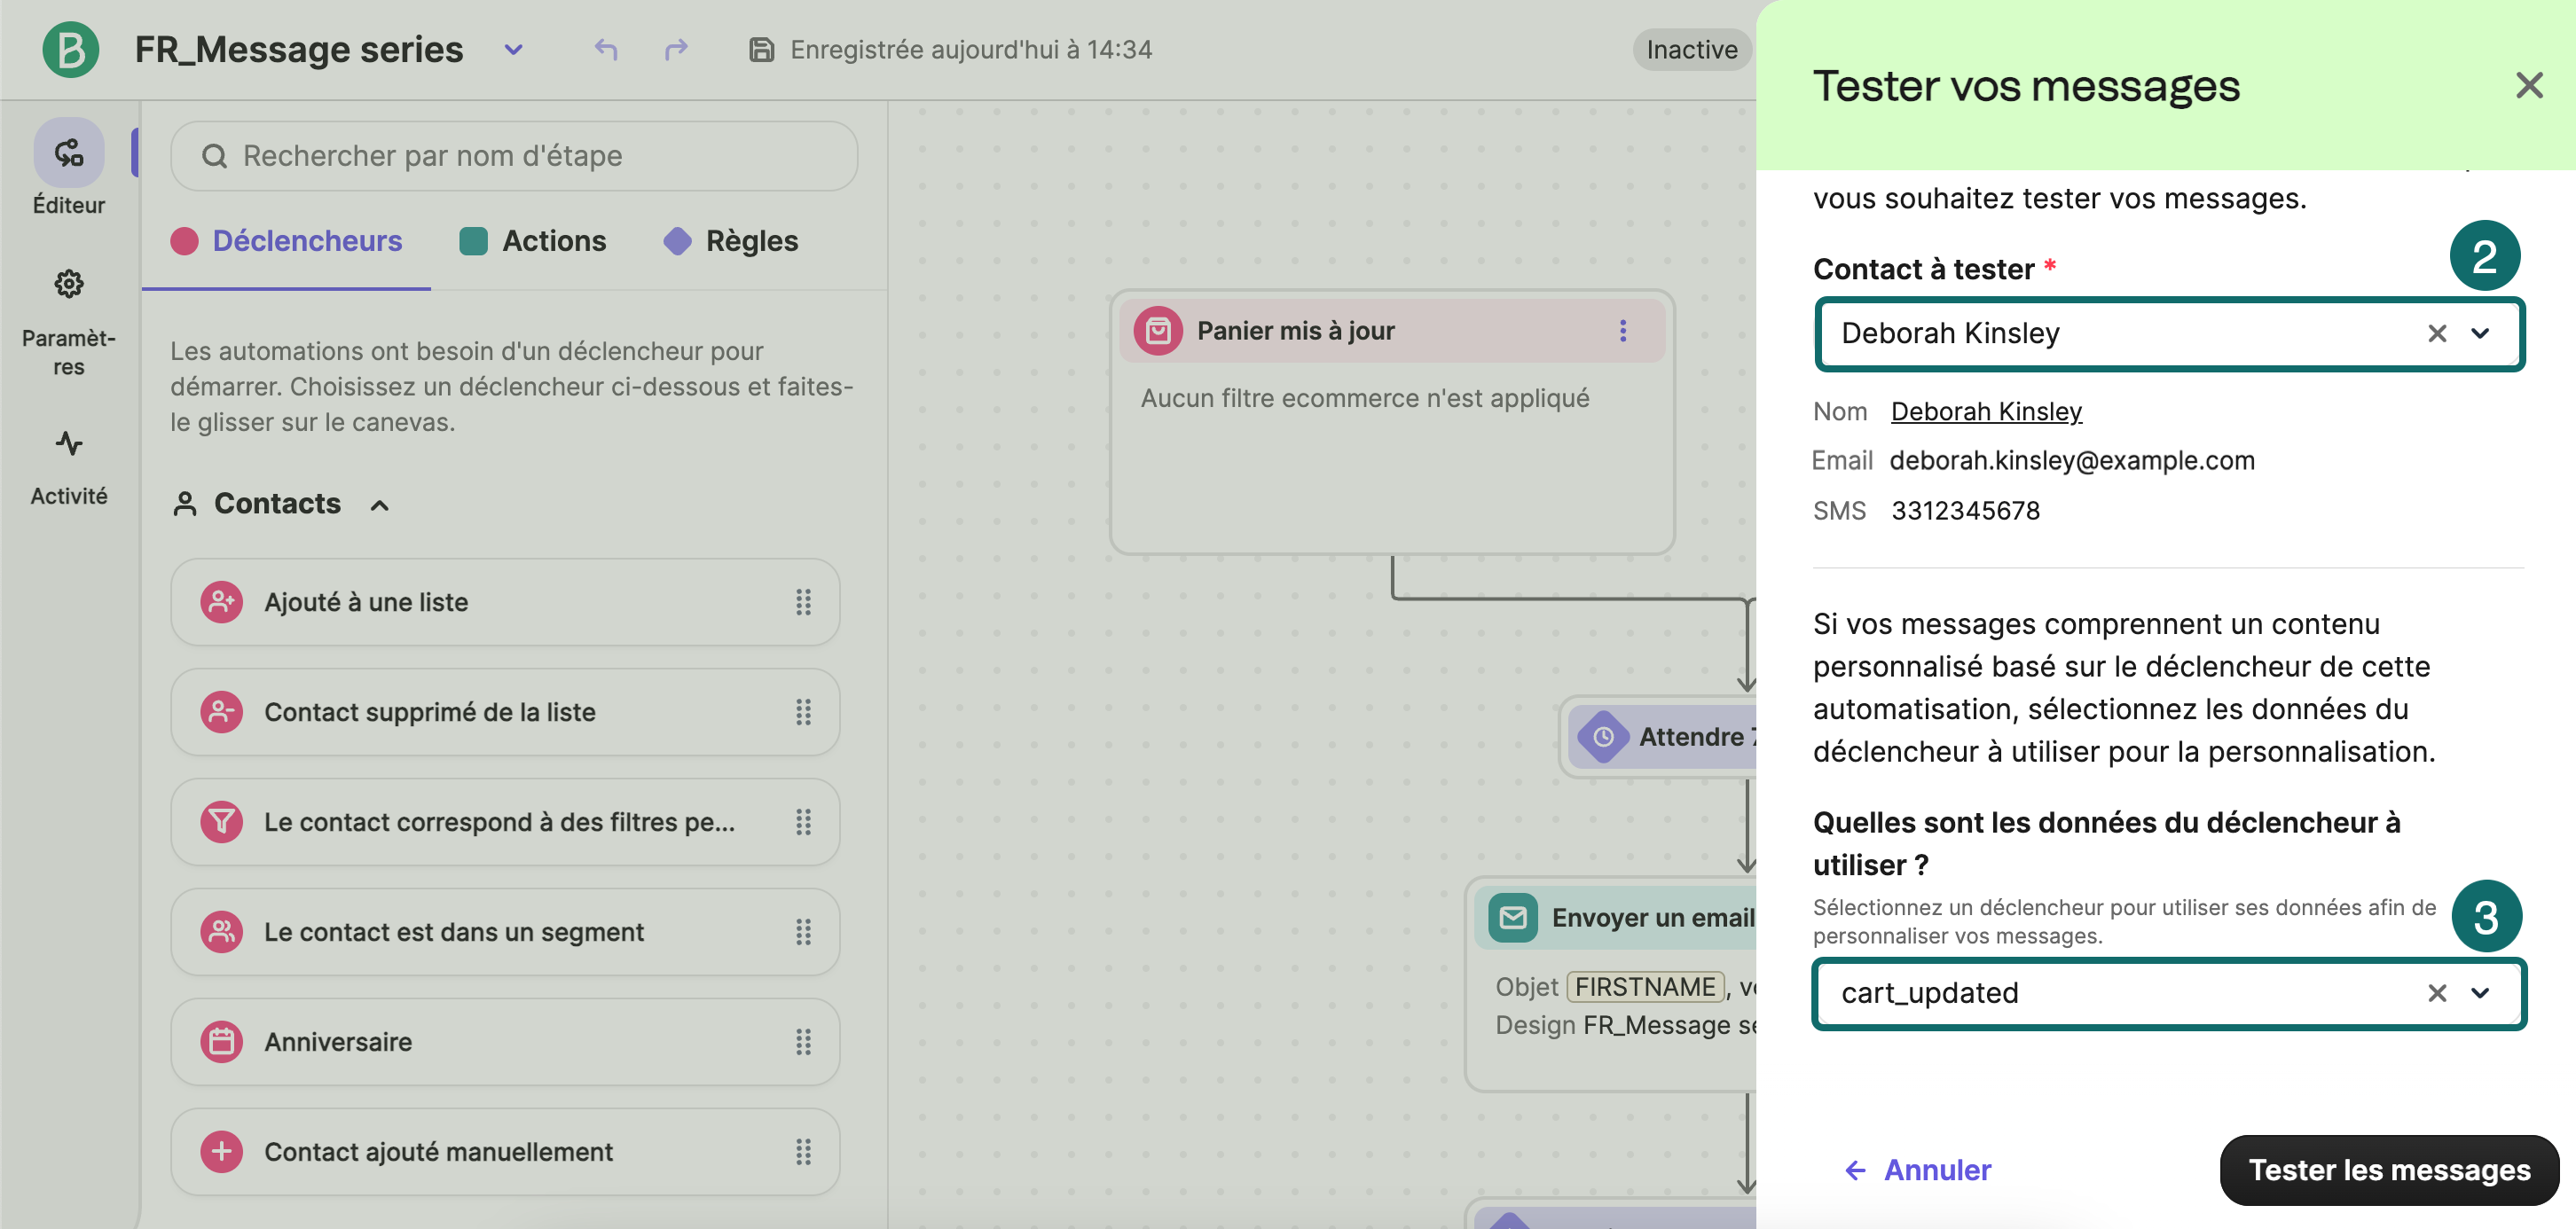
Task: Click the Contact ajouté manuellement plus icon
Action: coord(222,1152)
